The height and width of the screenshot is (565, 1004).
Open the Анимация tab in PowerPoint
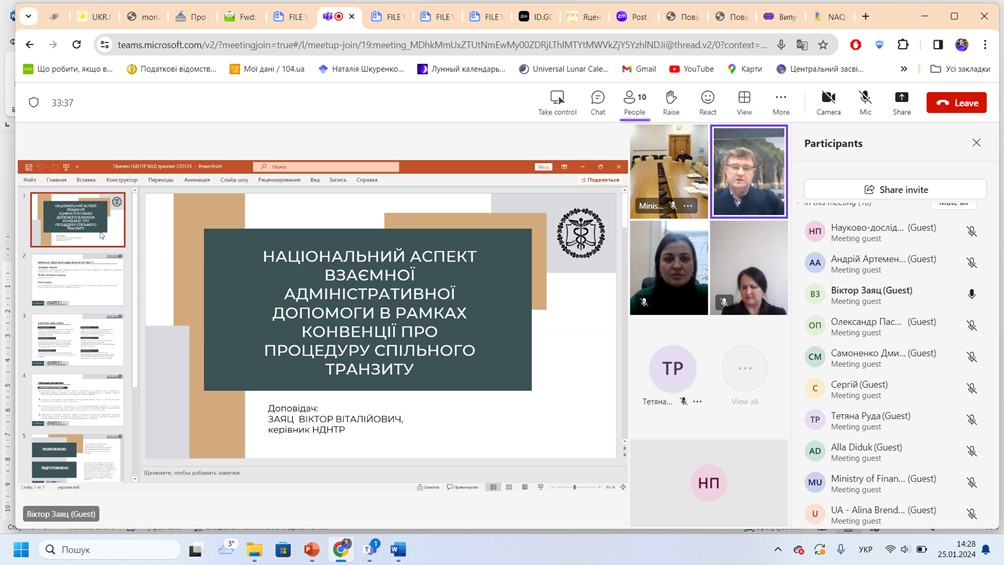coord(197,180)
